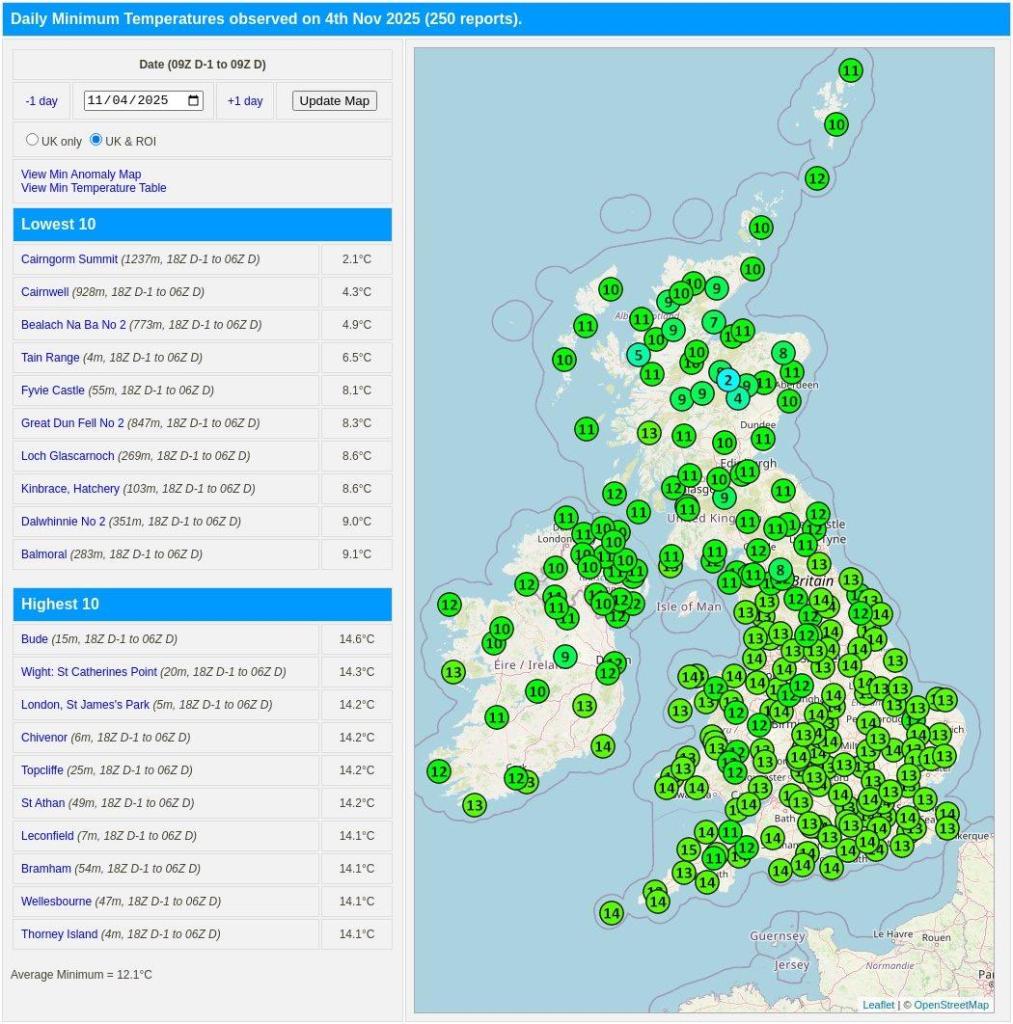Click the cyan 5 marker in western Scotland

click(x=638, y=354)
